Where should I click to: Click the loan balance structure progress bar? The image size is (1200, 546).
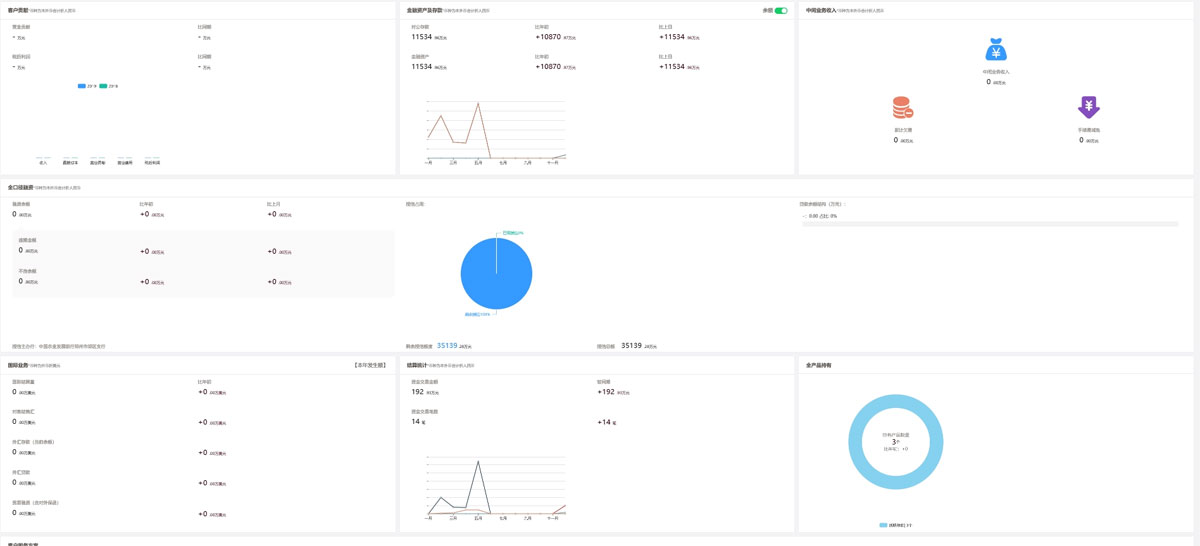click(989, 224)
